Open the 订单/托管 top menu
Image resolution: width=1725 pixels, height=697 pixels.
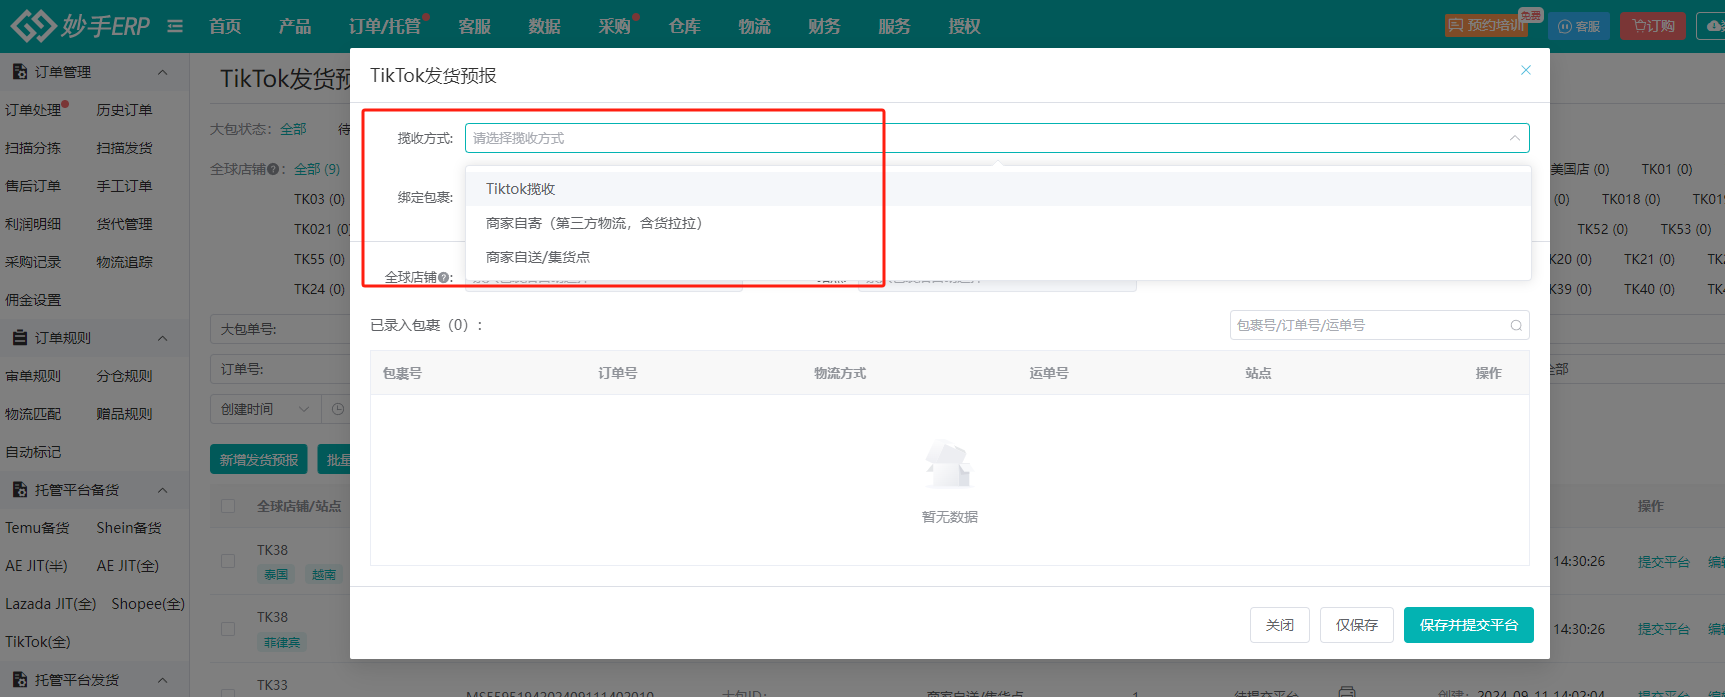[x=385, y=26]
